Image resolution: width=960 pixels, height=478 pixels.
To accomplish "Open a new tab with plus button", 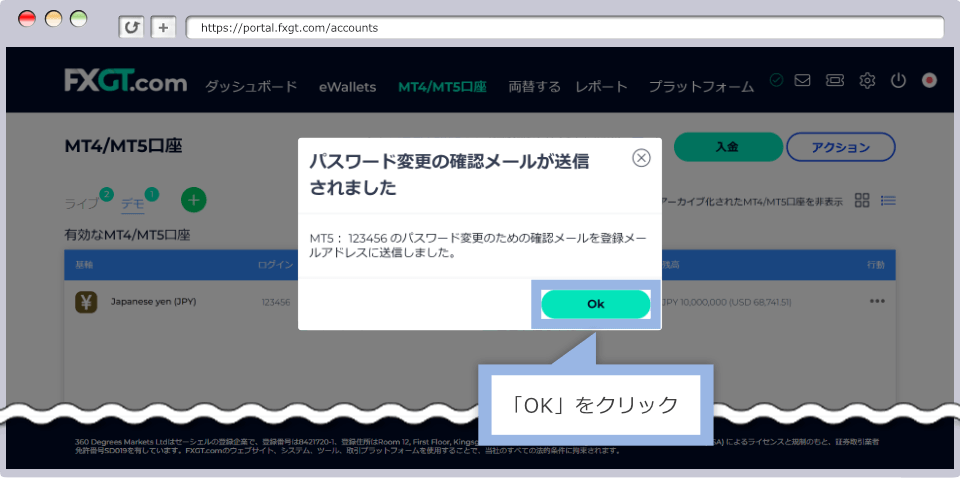I will pos(163,28).
